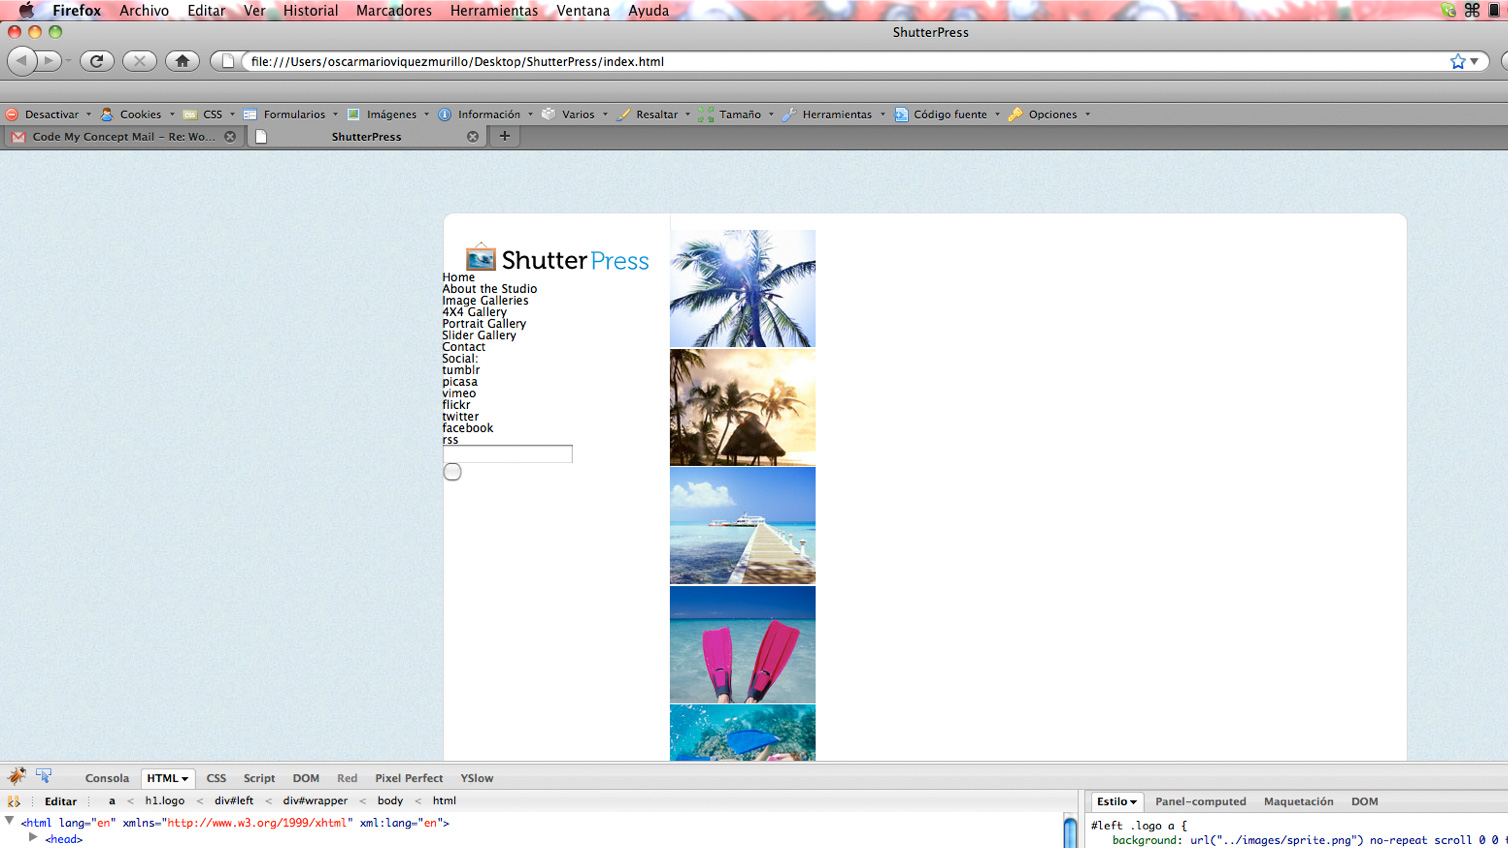The width and height of the screenshot is (1508, 848).
Task: Close the ShutterPress tab
Action: click(473, 136)
